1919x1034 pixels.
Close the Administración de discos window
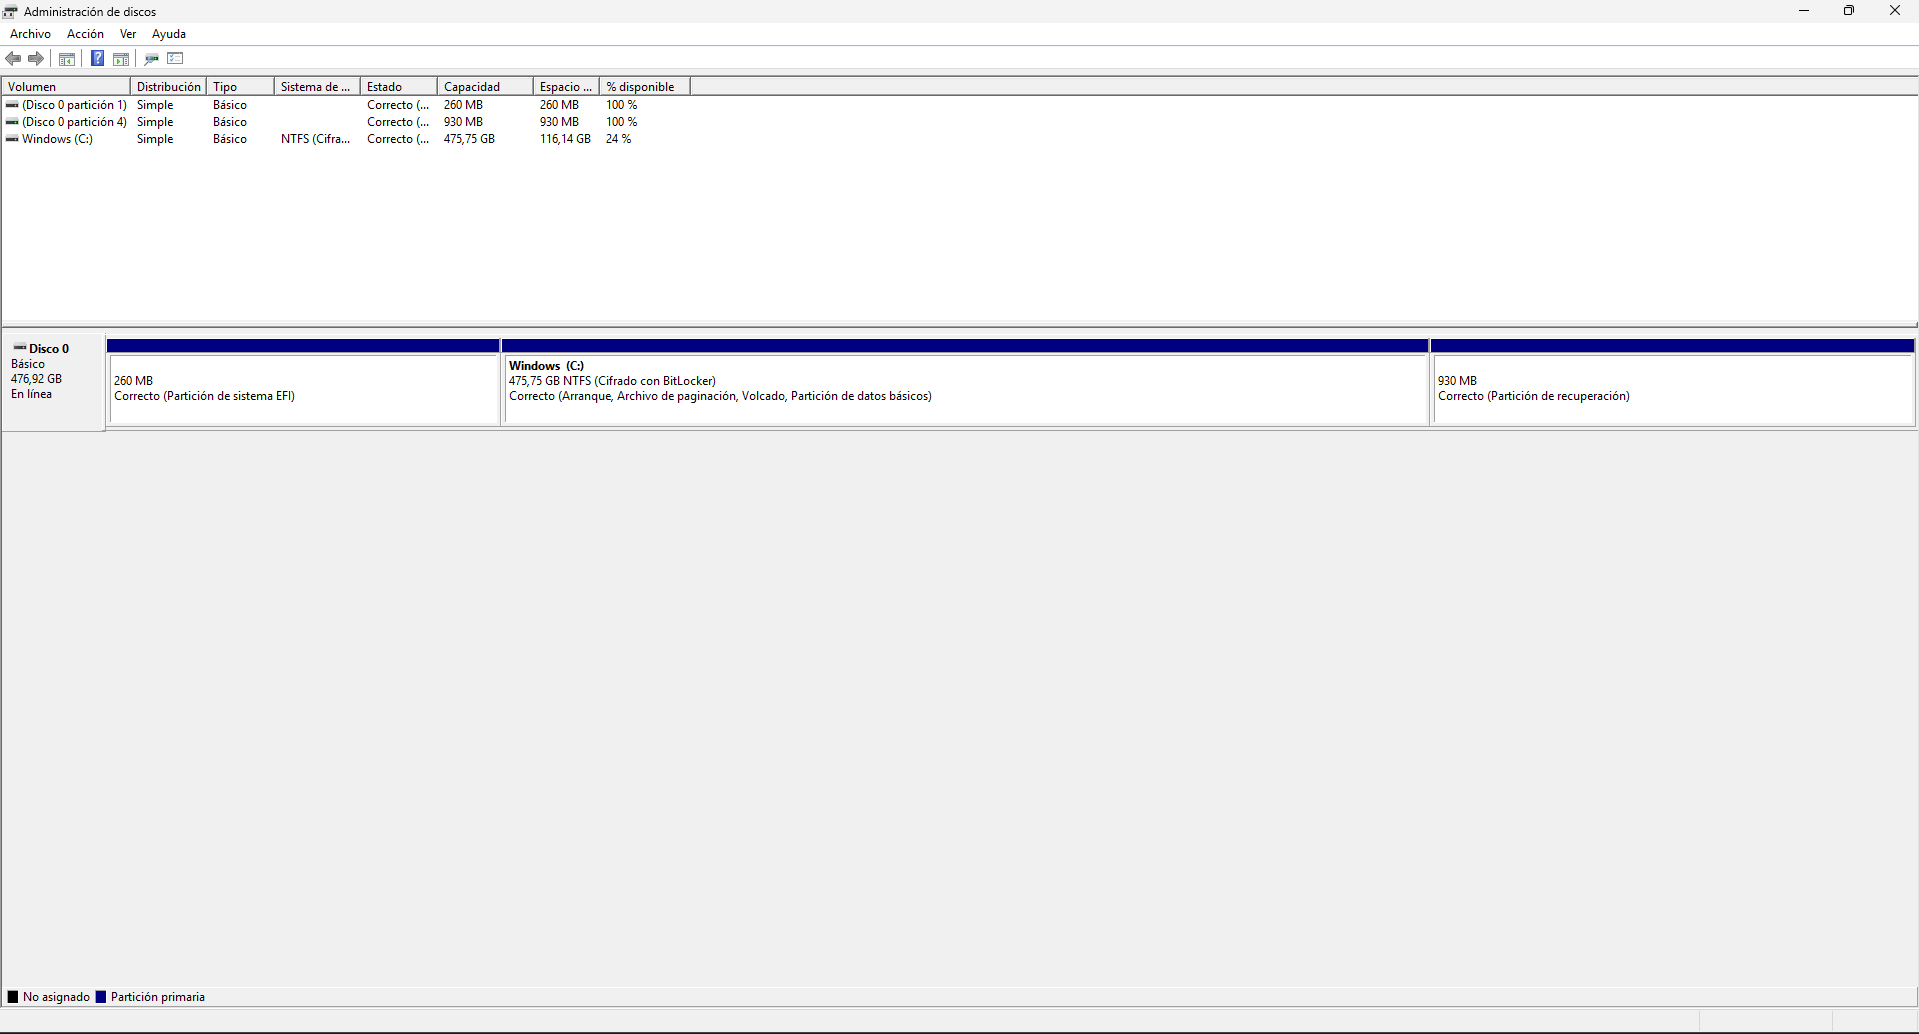click(1895, 11)
